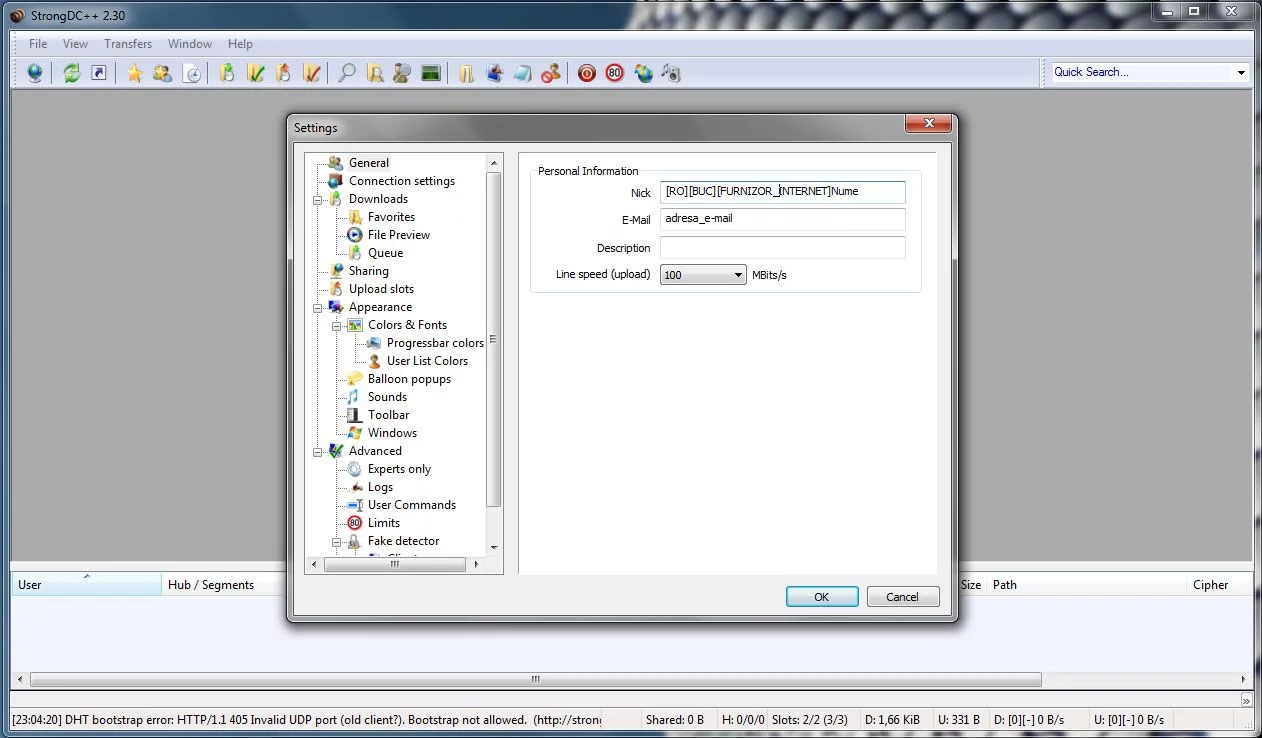Select Favorites under Downloads
Viewport: 1262px width, 738px height.
(391, 217)
